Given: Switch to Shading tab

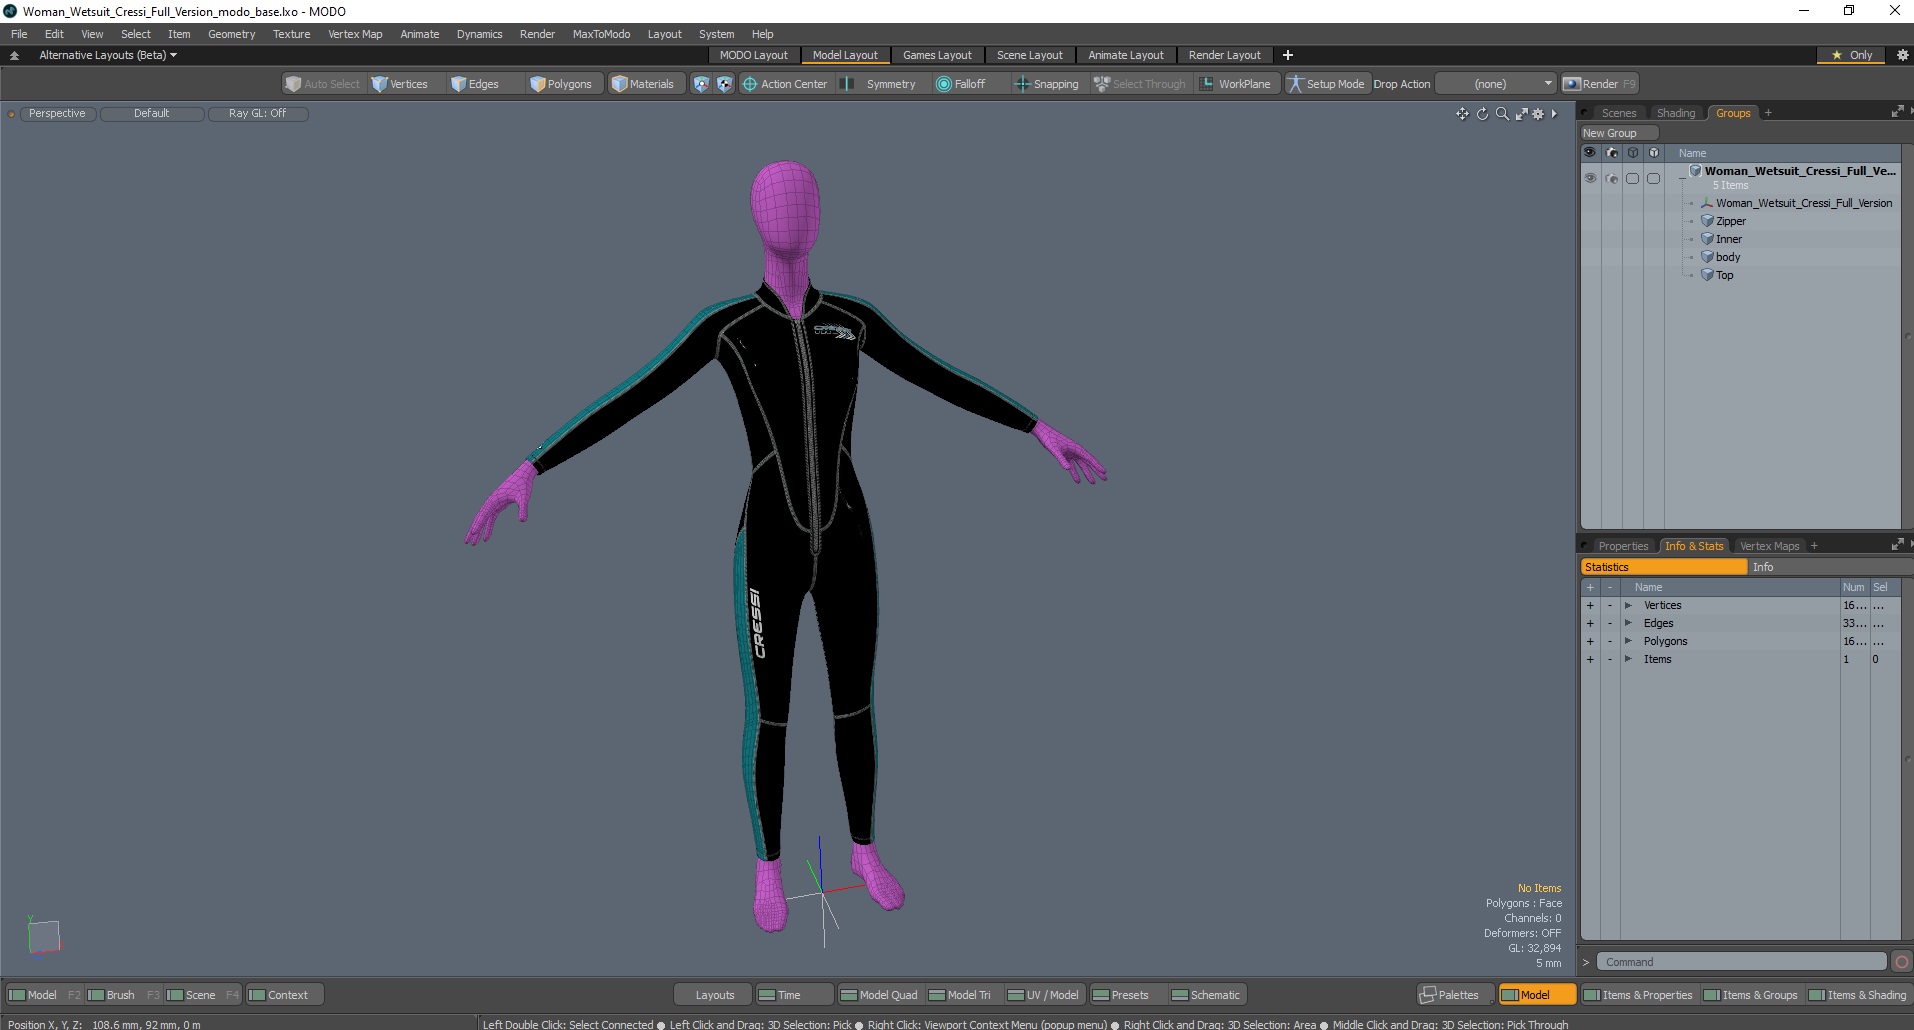Looking at the screenshot, I should pos(1676,113).
